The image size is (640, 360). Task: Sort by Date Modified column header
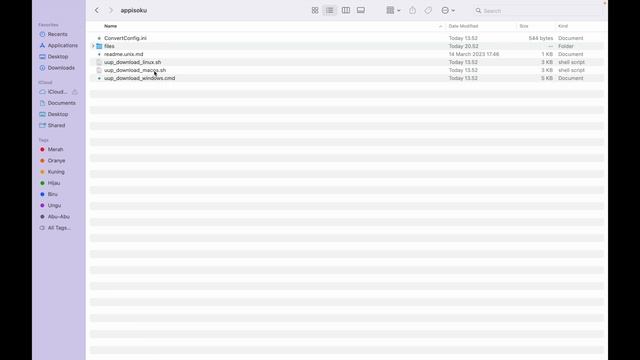coord(463,26)
